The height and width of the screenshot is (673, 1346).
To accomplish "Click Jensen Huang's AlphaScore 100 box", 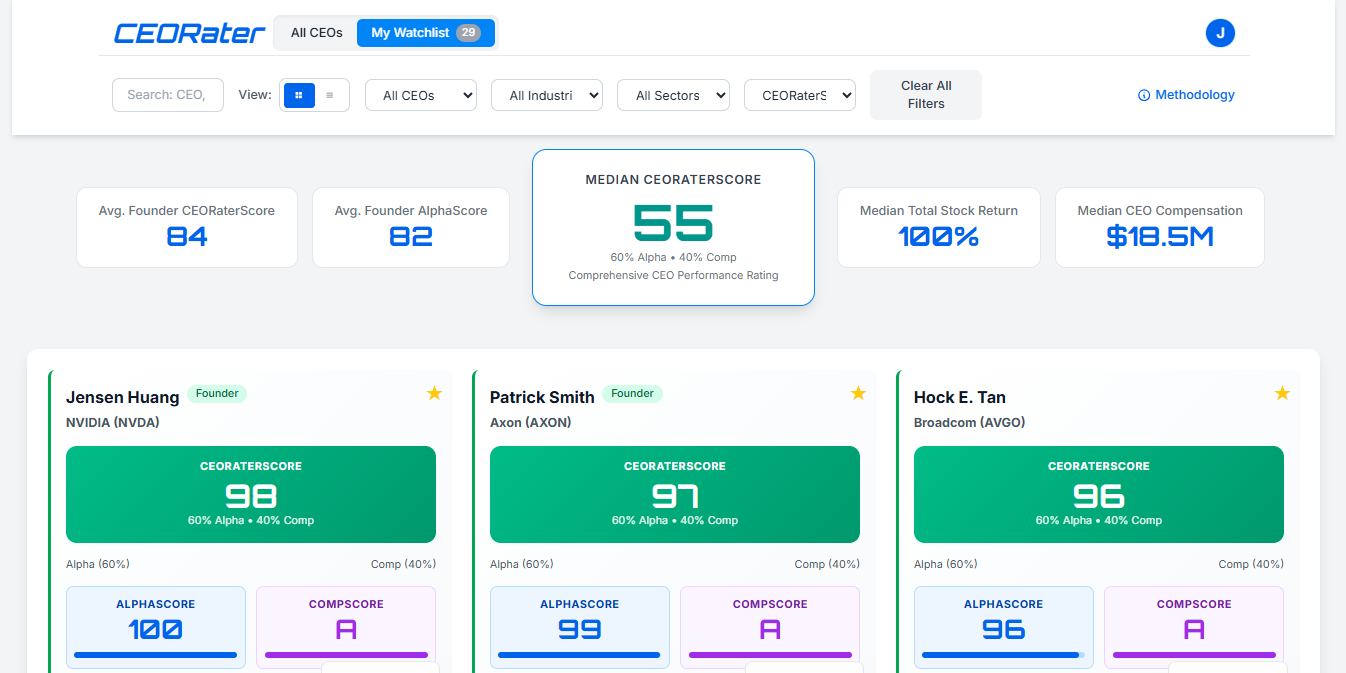I will [156, 627].
